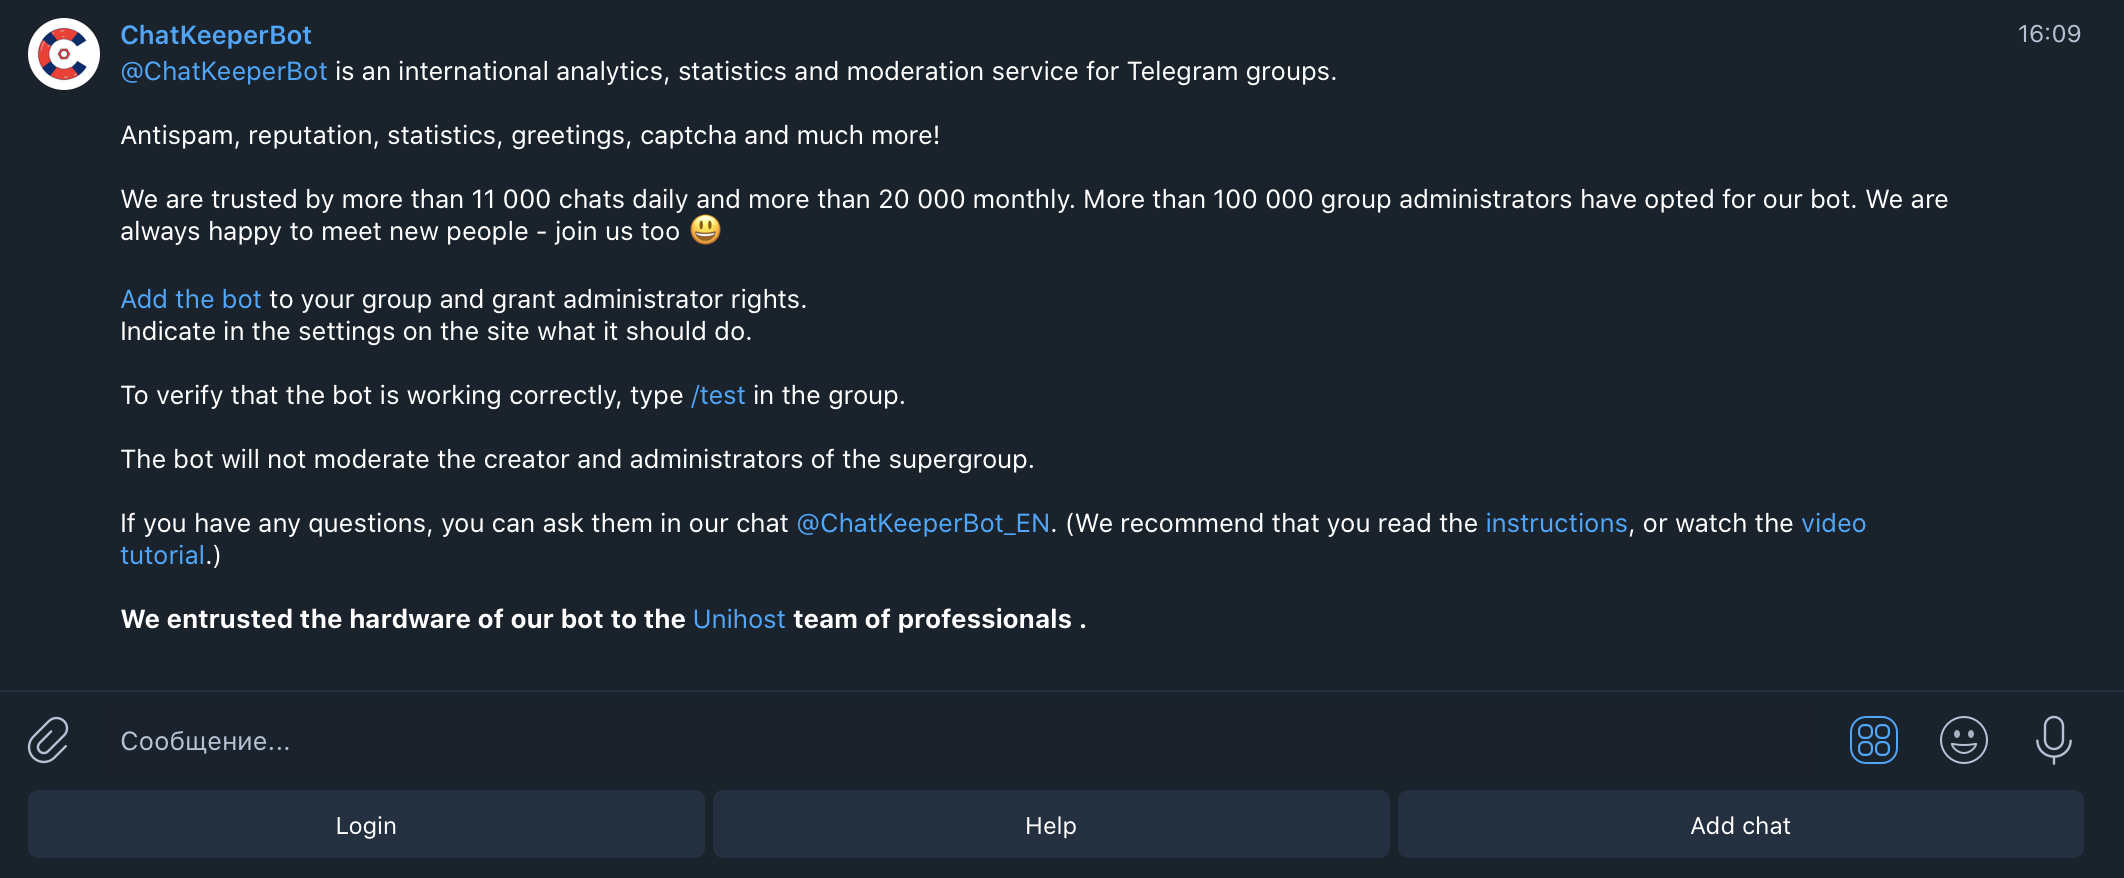The height and width of the screenshot is (878, 2124).
Task: Open the emoji picker smiley icon
Action: 1963,741
